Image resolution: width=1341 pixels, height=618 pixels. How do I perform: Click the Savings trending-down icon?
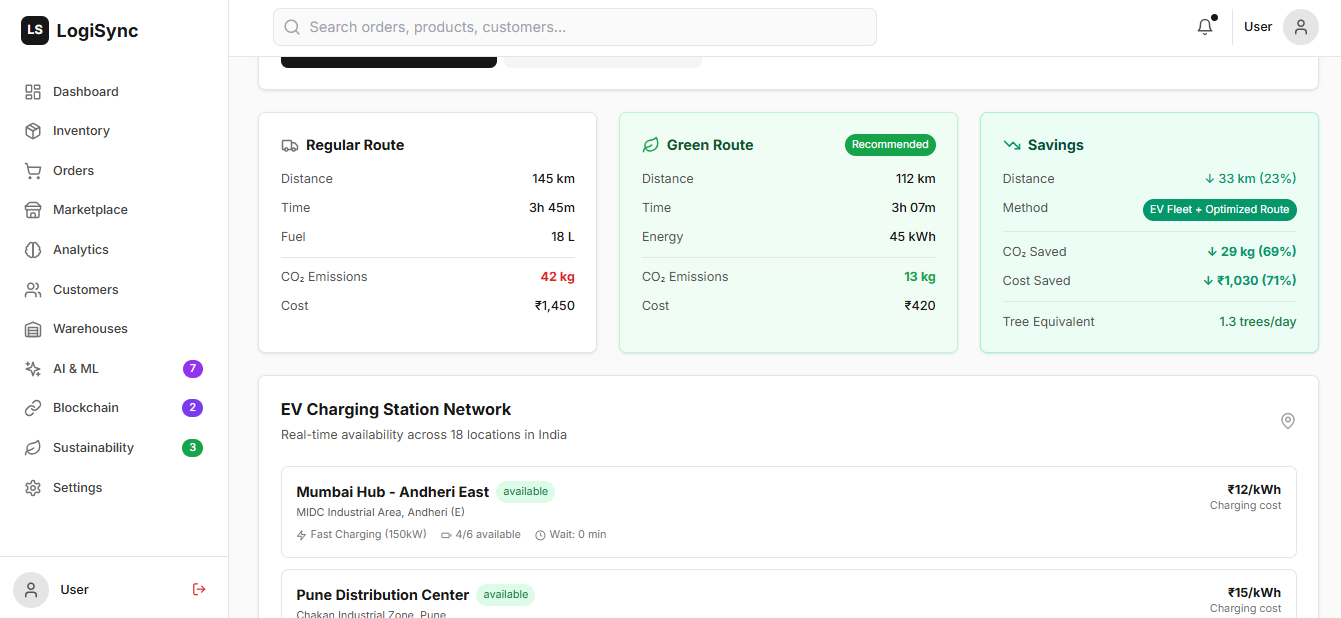1012,145
